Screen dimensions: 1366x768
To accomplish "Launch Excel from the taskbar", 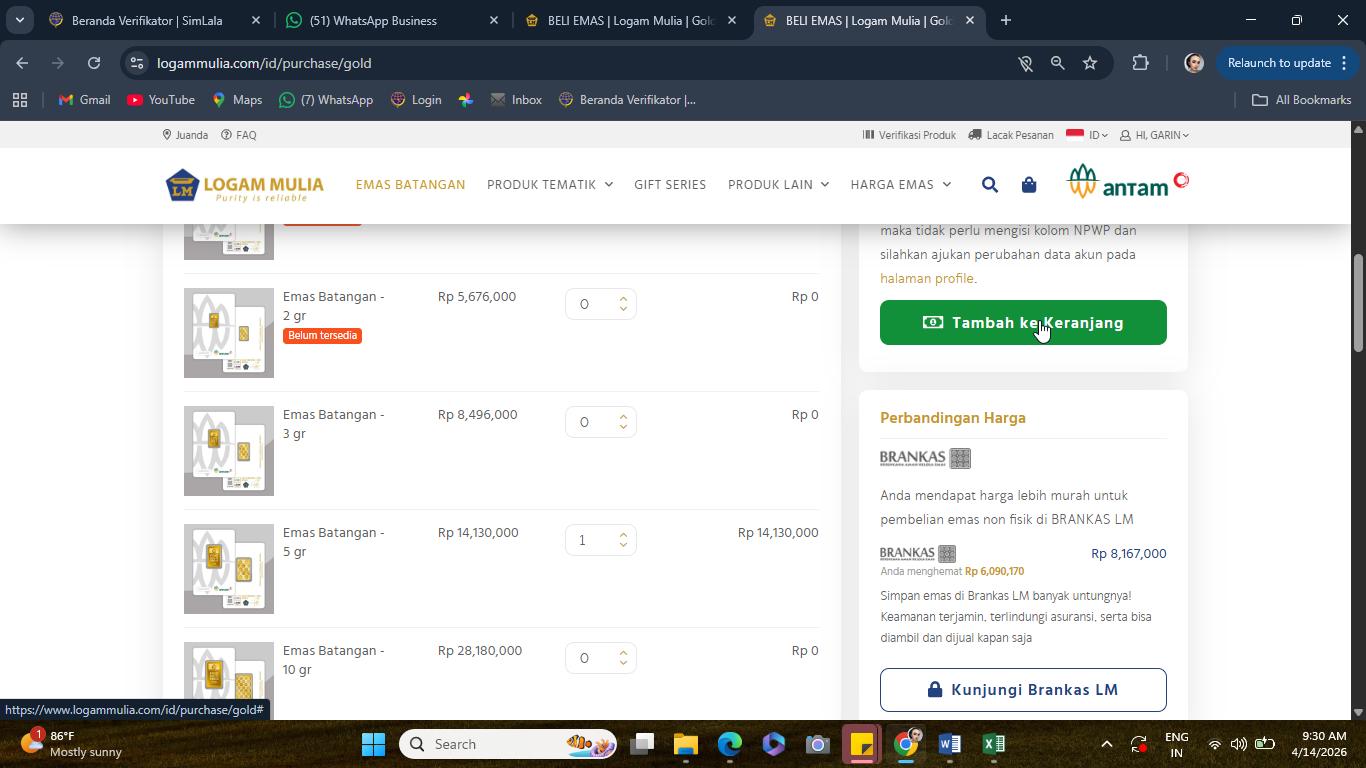I will [x=993, y=744].
